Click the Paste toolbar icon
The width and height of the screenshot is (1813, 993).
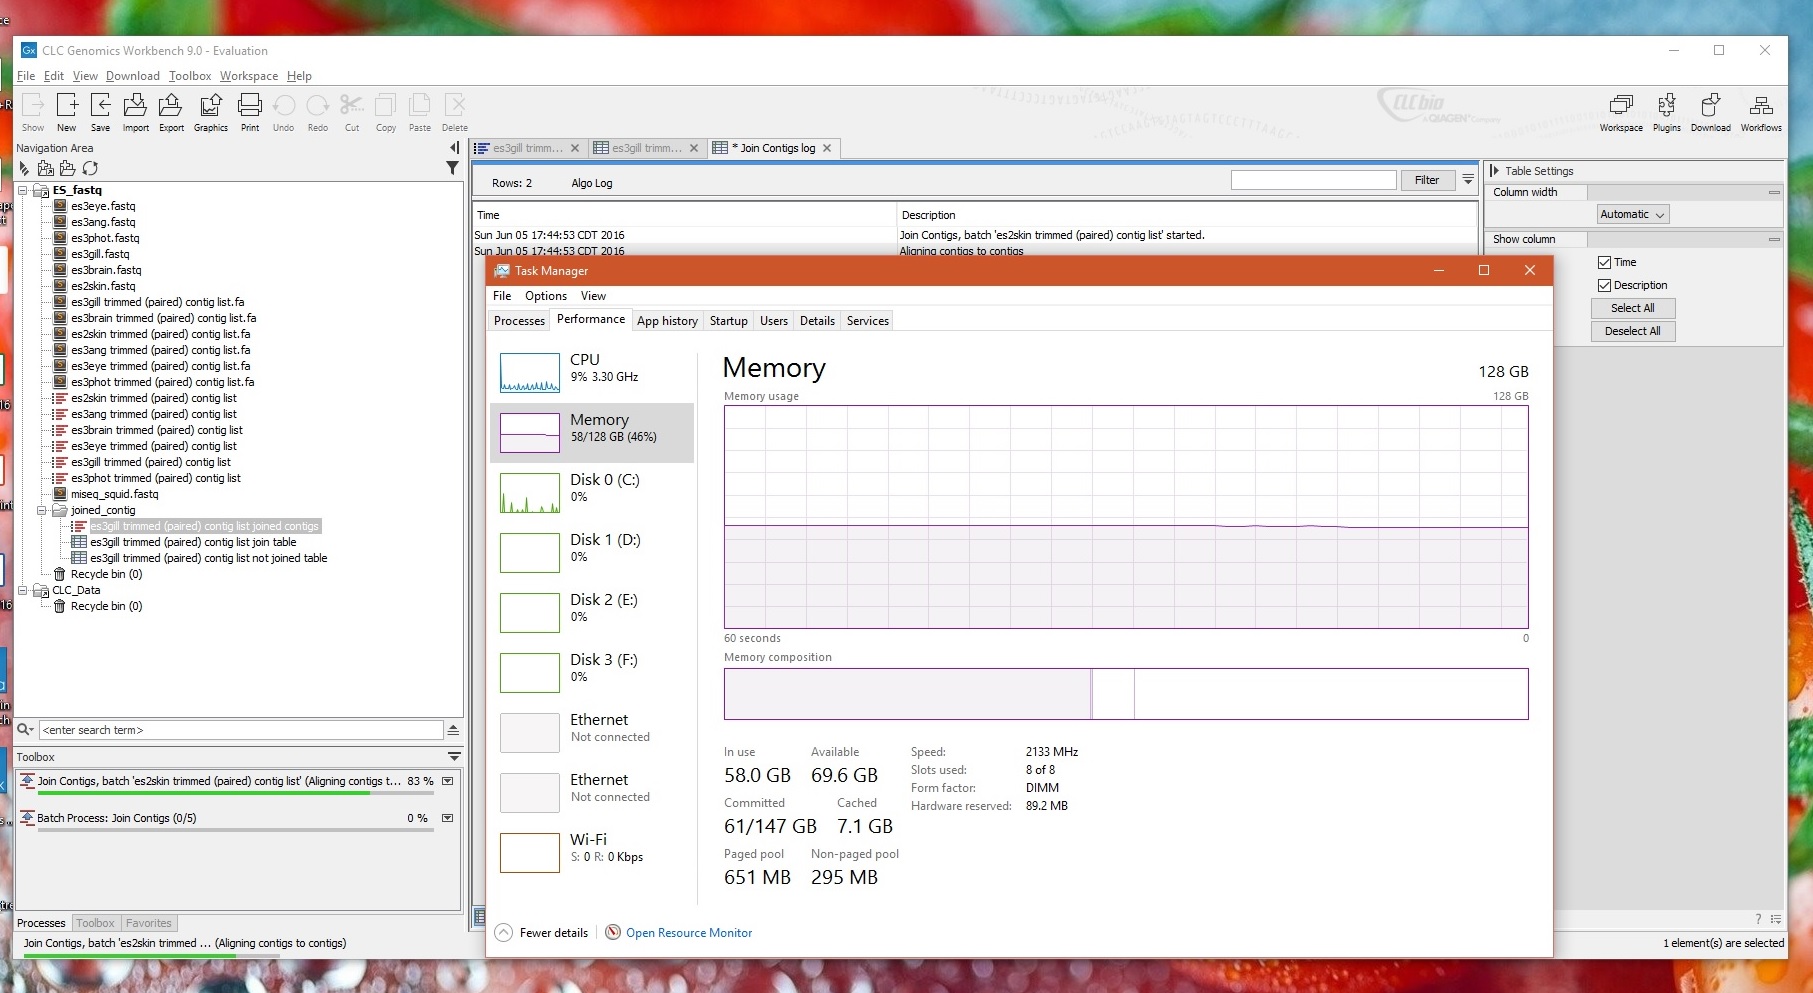pyautogui.click(x=420, y=111)
